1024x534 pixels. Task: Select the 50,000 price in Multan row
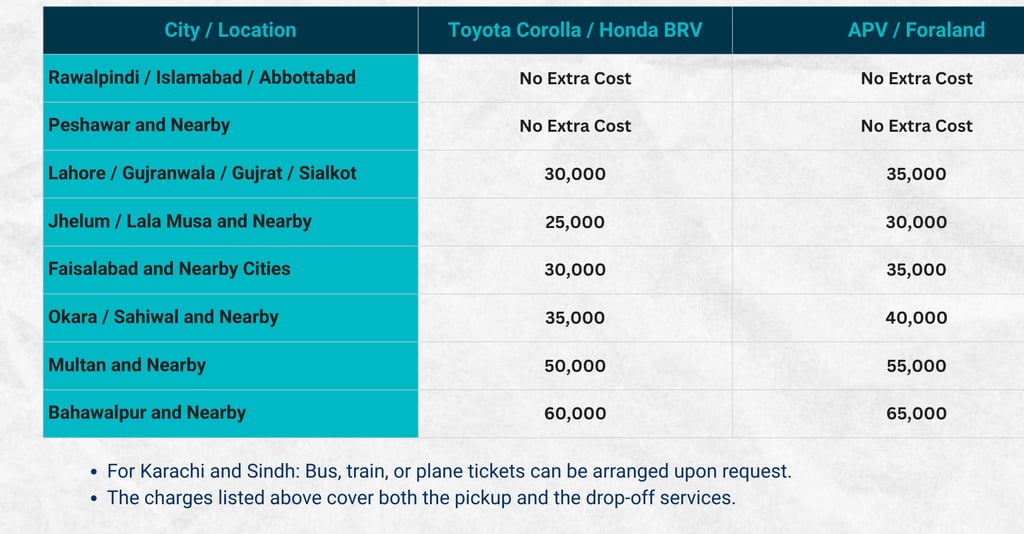pos(575,366)
